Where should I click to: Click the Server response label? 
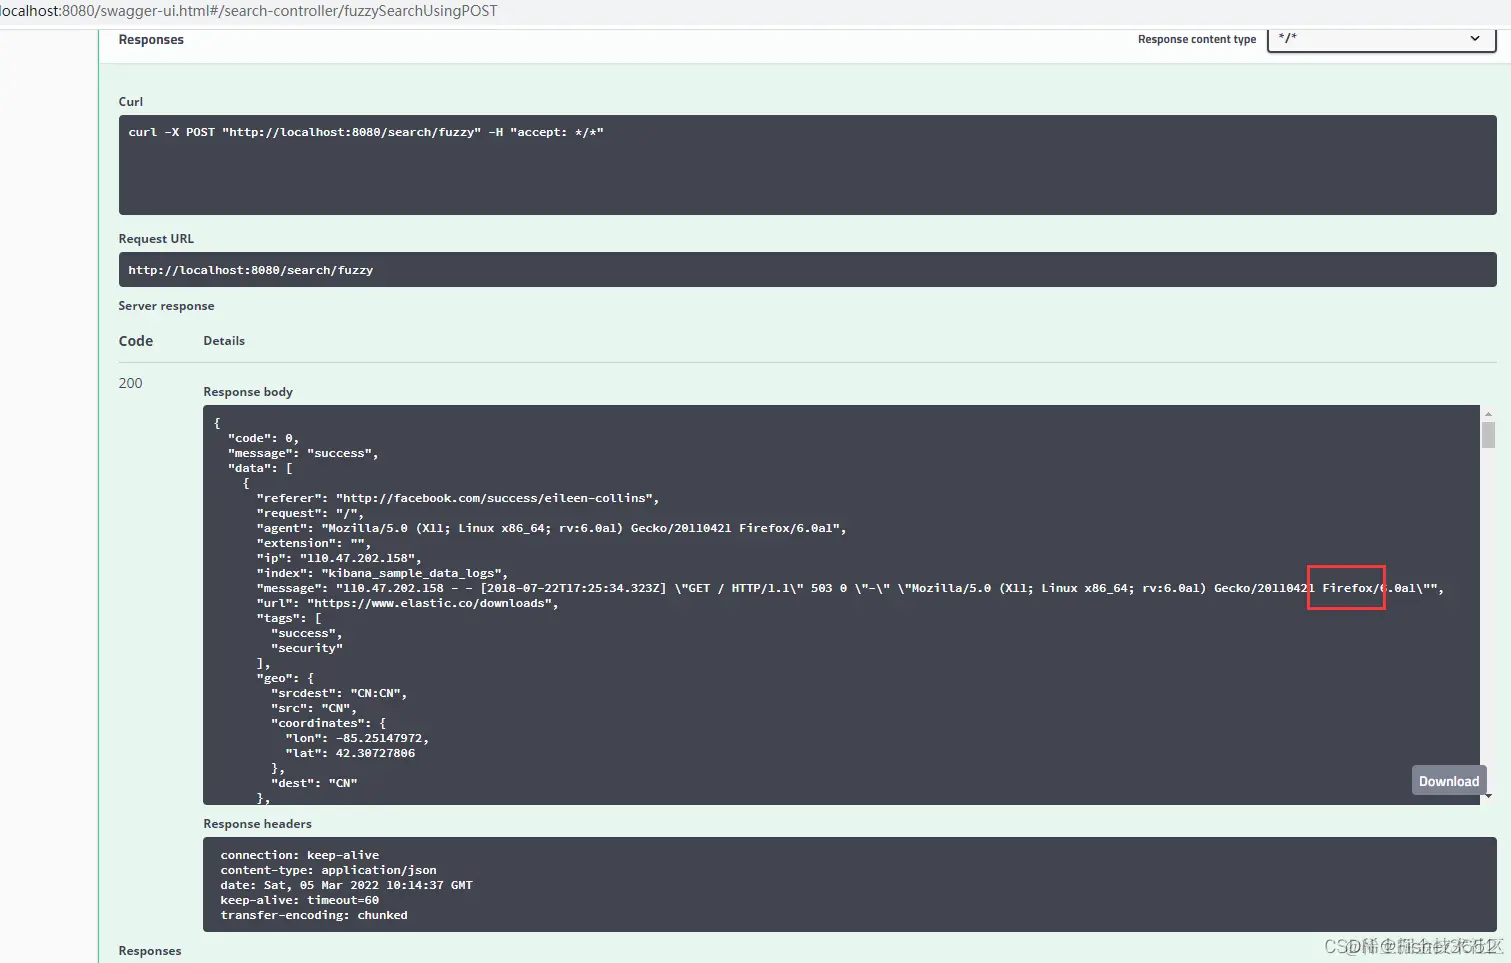166,306
